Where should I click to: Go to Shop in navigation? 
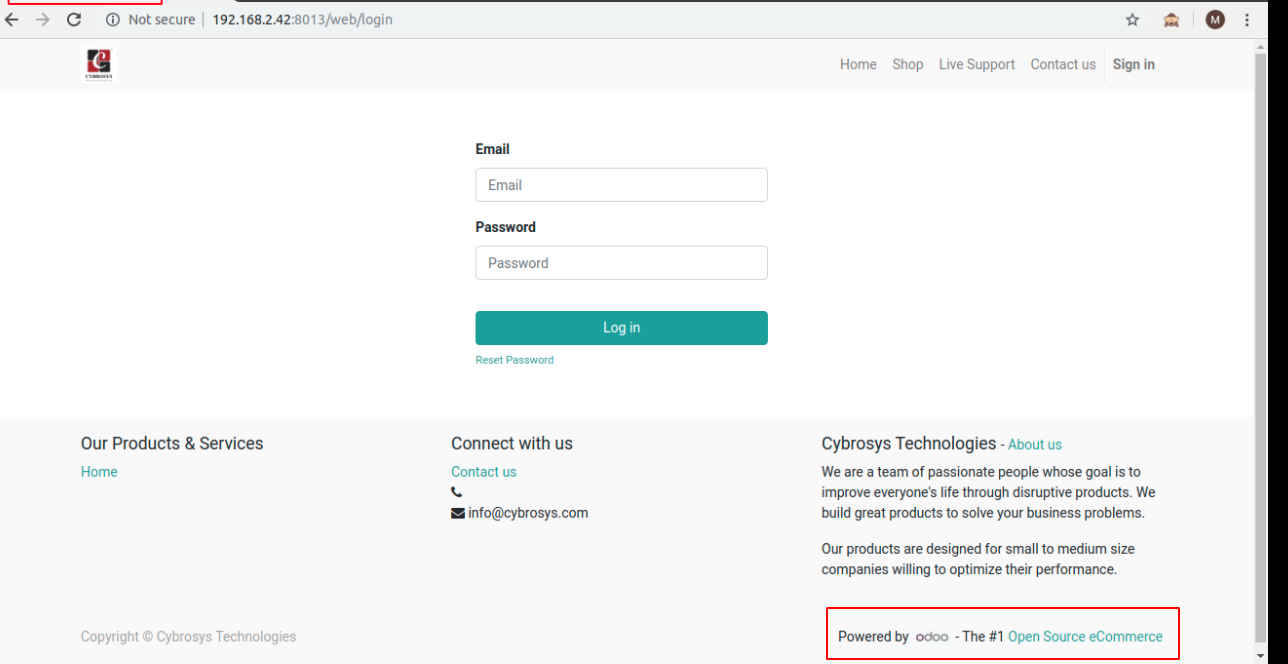click(908, 65)
